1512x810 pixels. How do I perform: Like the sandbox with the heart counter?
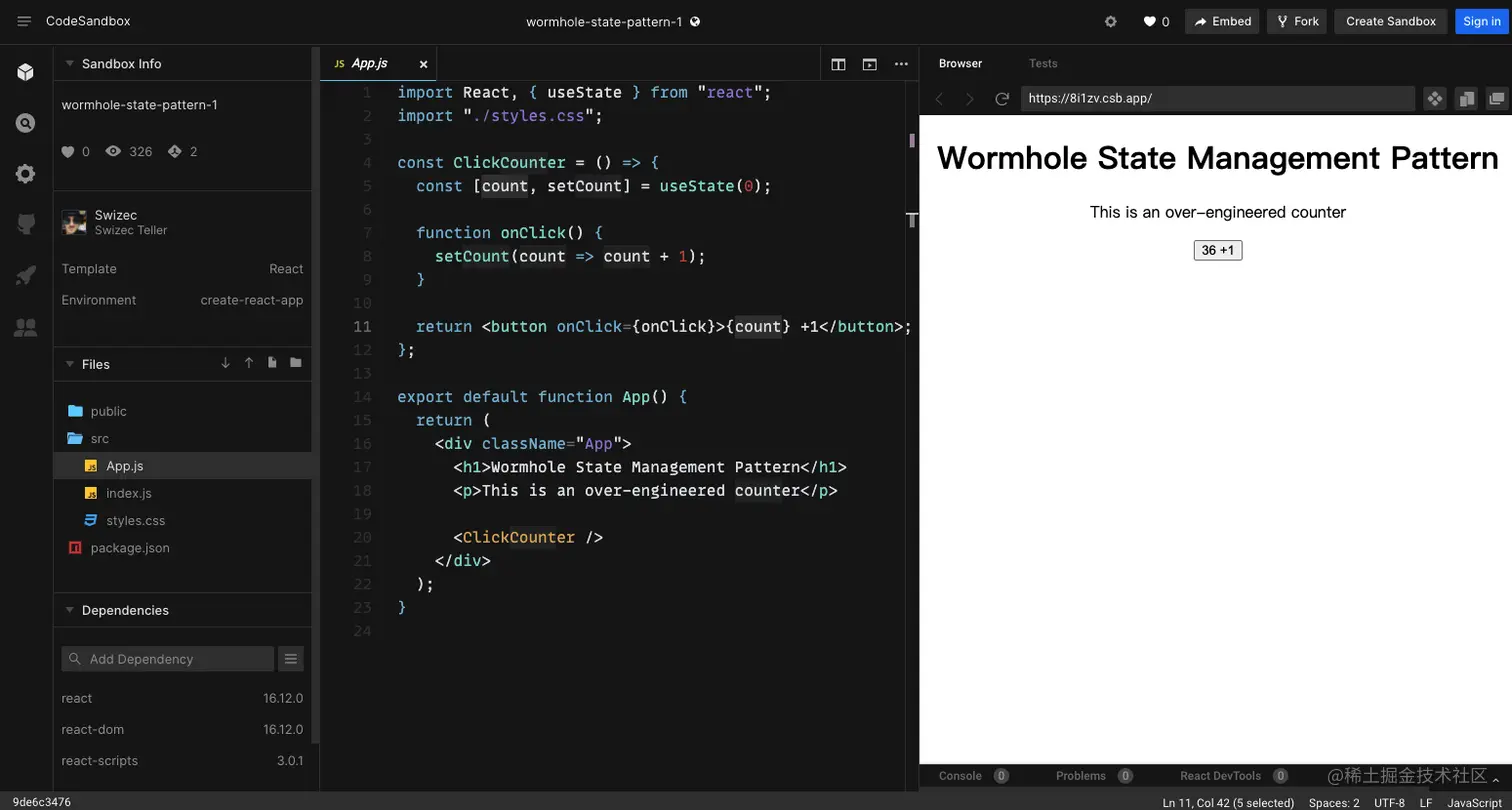[x=1156, y=21]
